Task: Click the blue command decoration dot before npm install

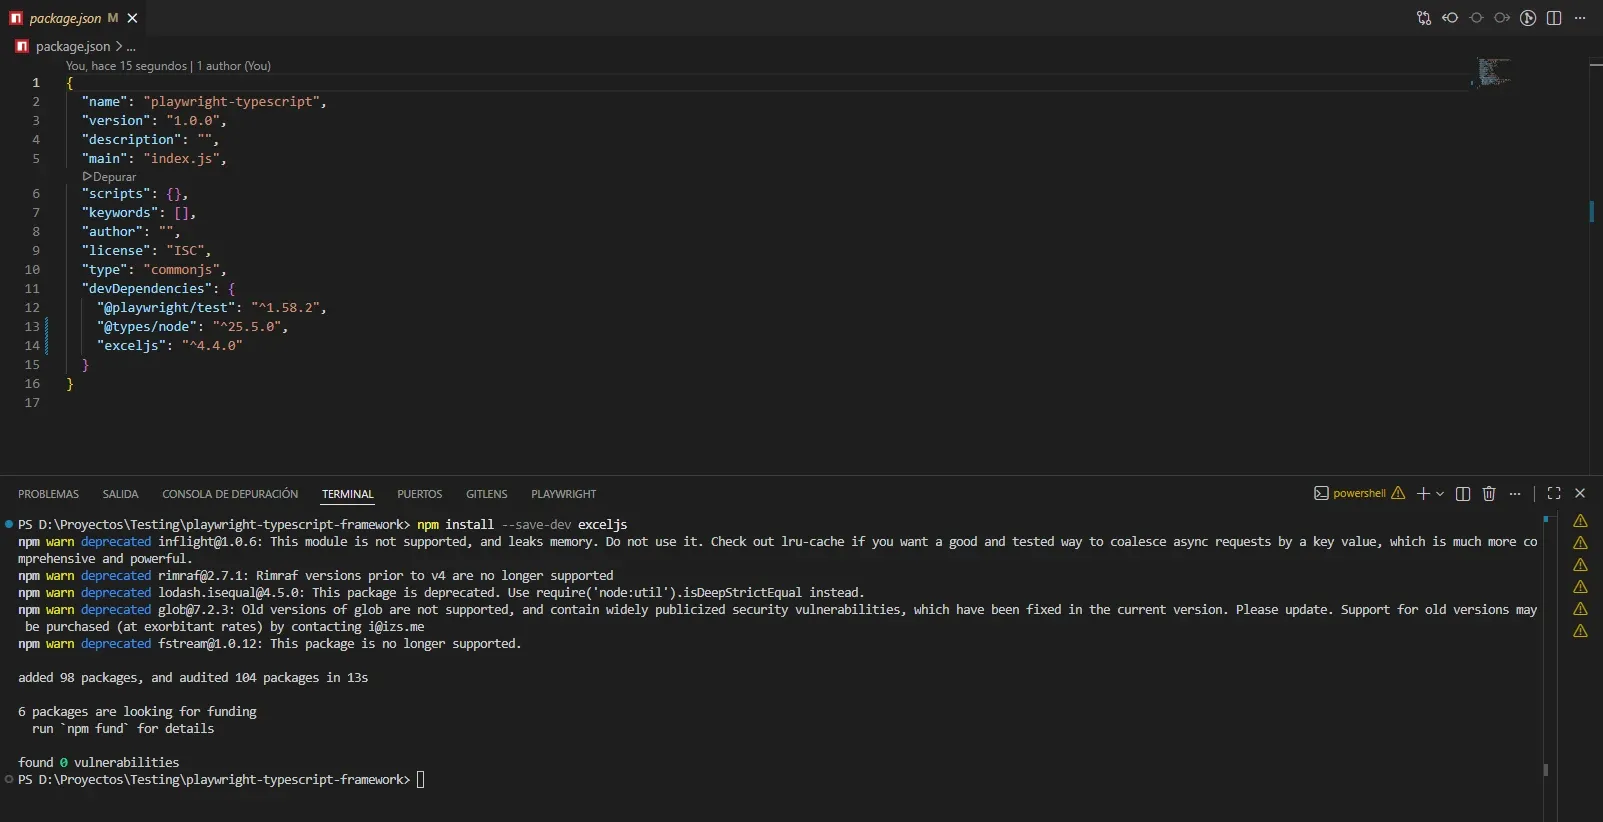Action: pyautogui.click(x=9, y=524)
